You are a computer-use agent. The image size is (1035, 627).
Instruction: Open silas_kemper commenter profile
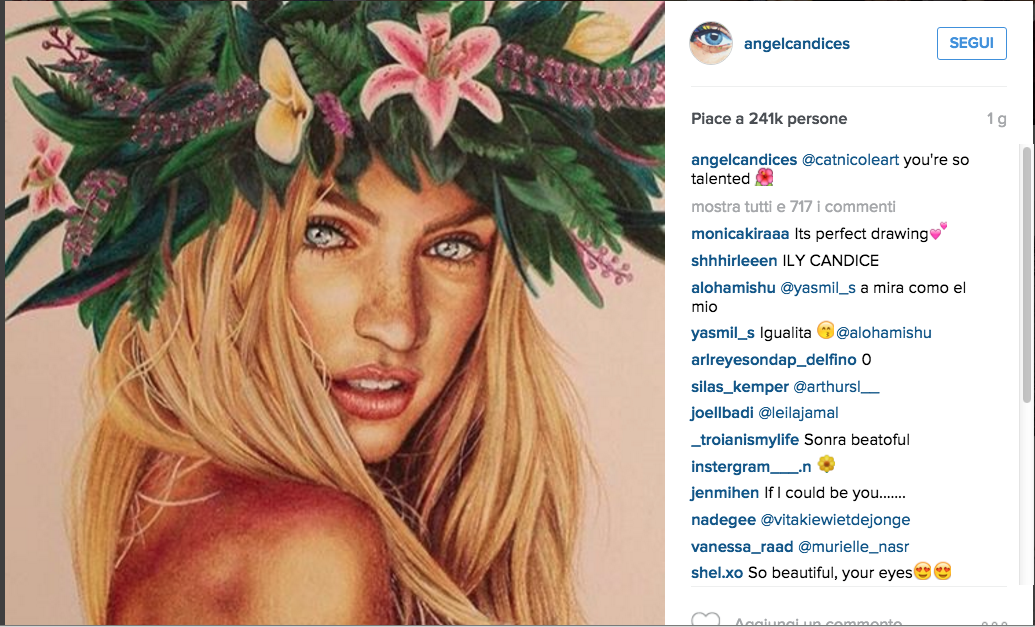(740, 386)
